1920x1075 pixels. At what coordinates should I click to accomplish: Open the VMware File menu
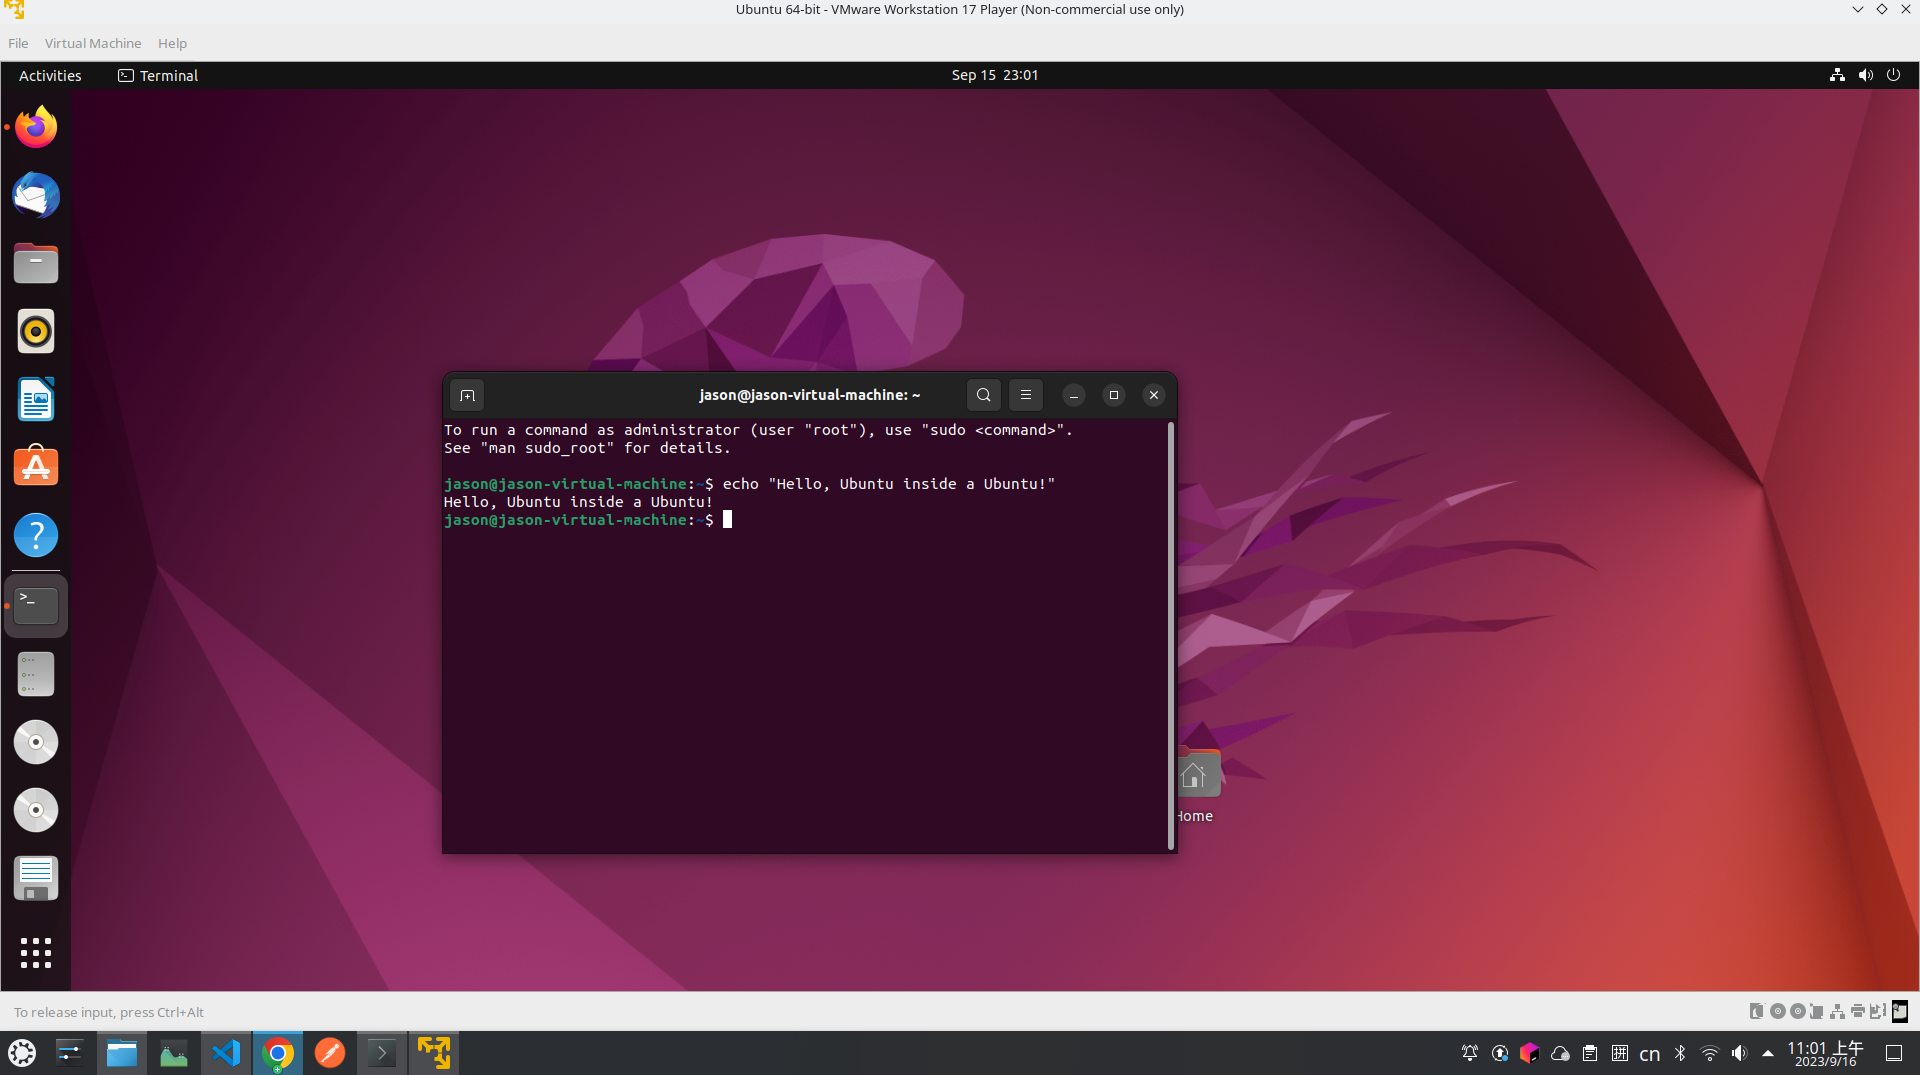18,43
